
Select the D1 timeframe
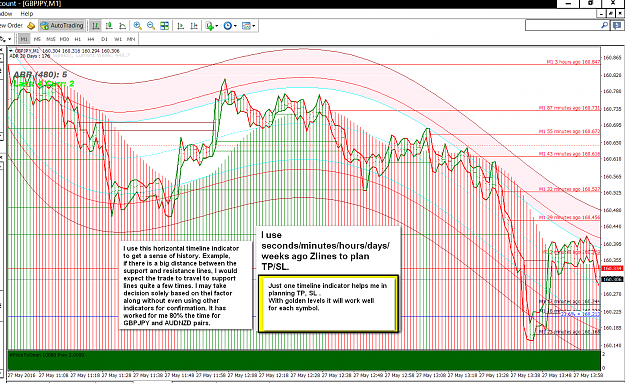click(104, 39)
